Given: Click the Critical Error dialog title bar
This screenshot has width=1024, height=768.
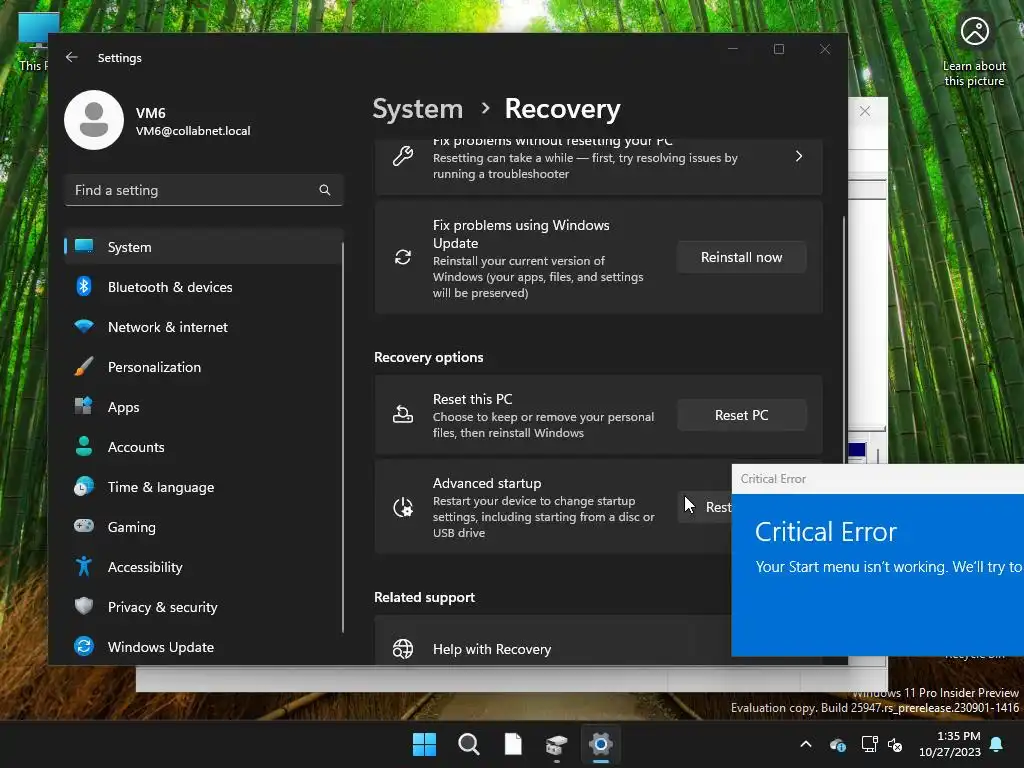Looking at the screenshot, I should 878,479.
